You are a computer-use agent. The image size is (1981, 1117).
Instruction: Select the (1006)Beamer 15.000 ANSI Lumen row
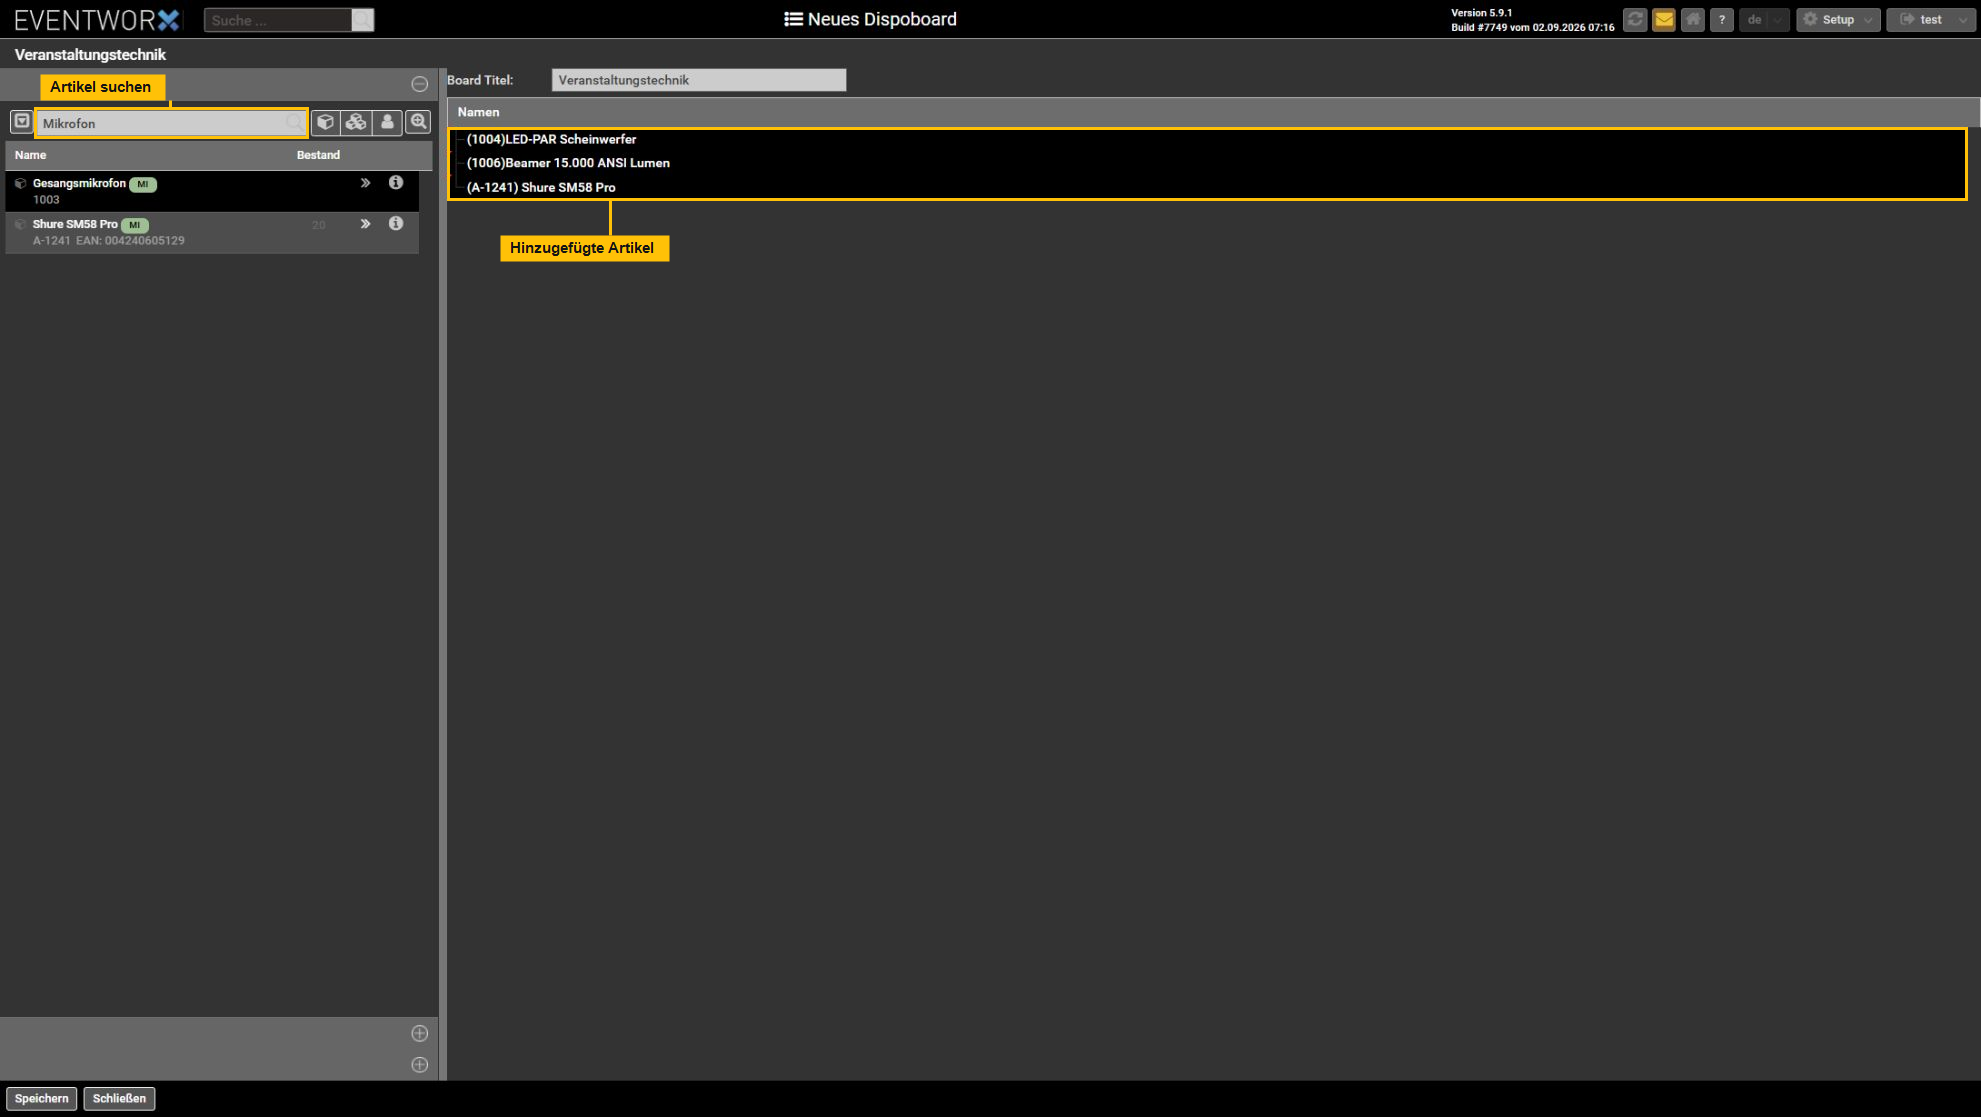(x=1207, y=163)
